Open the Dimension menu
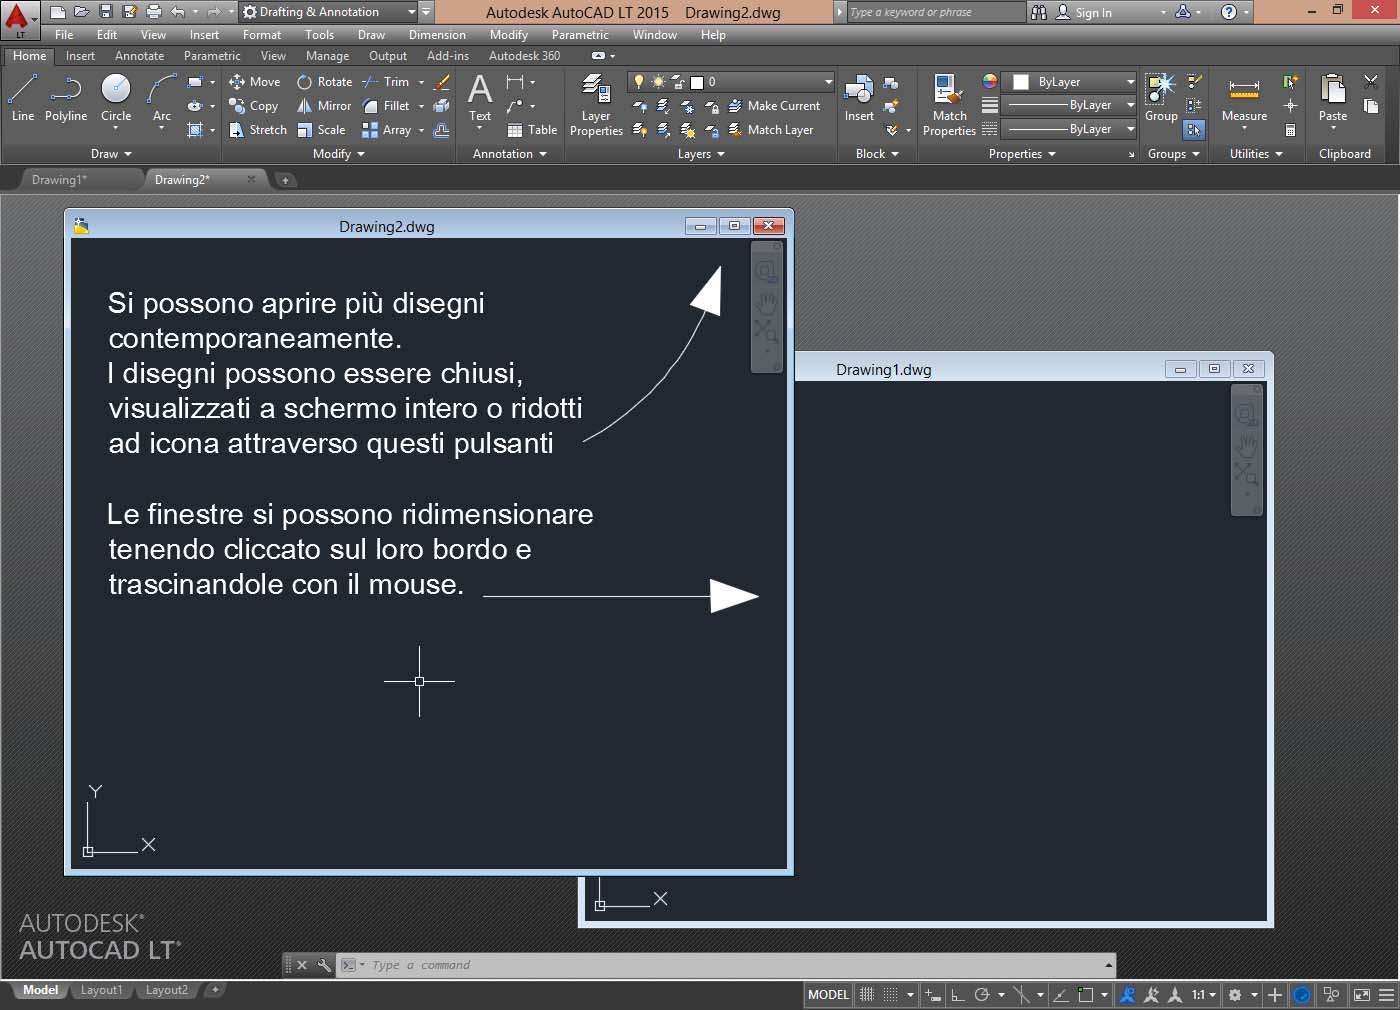The width and height of the screenshot is (1400, 1010). (437, 35)
